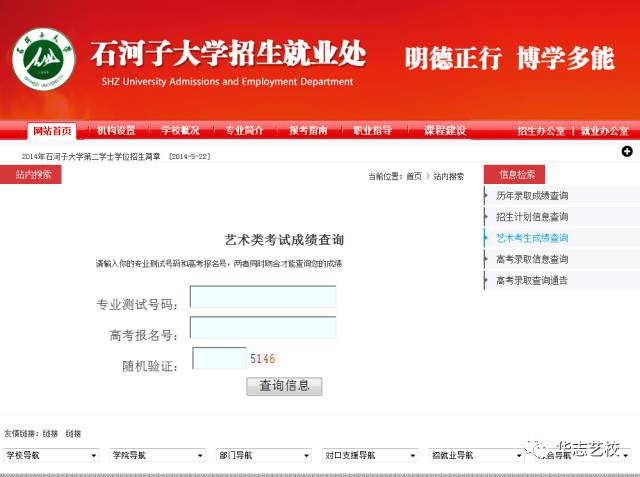Open the 职业指导 menu item
The height and width of the screenshot is (477, 640).
pos(372,131)
